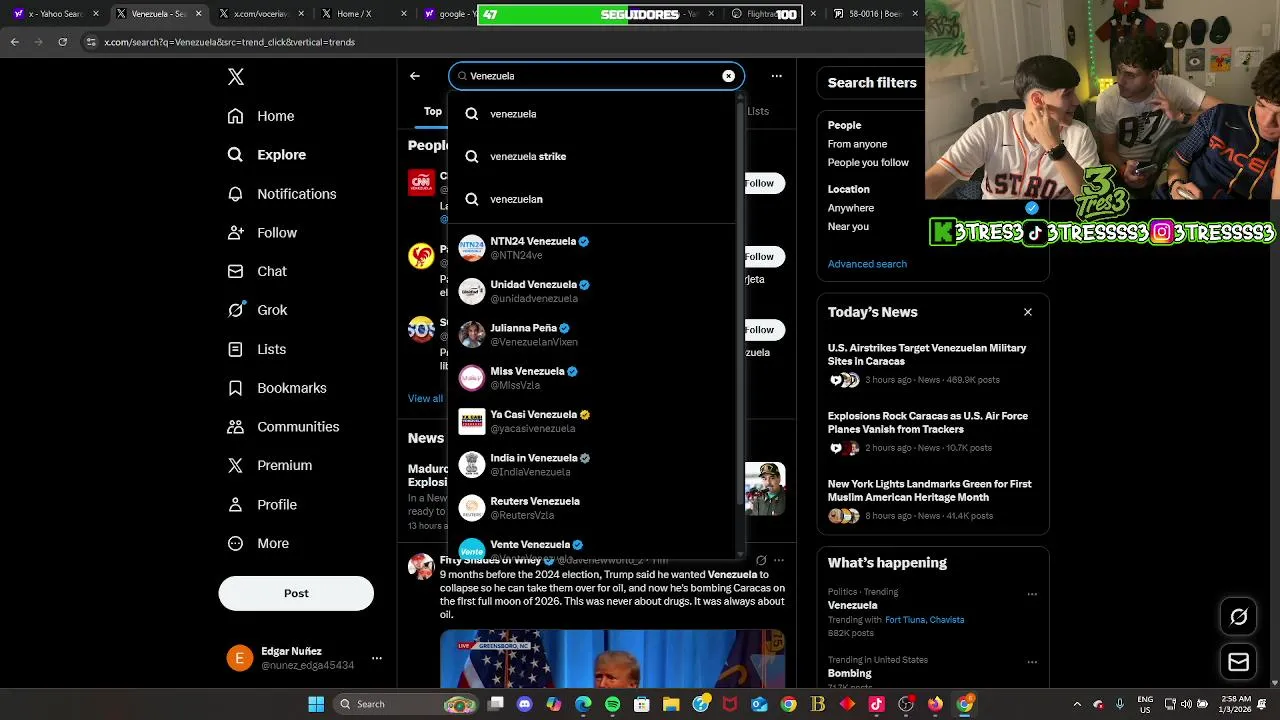Screen dimensions: 1280x720
Task: Open more options for the Venezuela trend
Action: (x=1032, y=593)
